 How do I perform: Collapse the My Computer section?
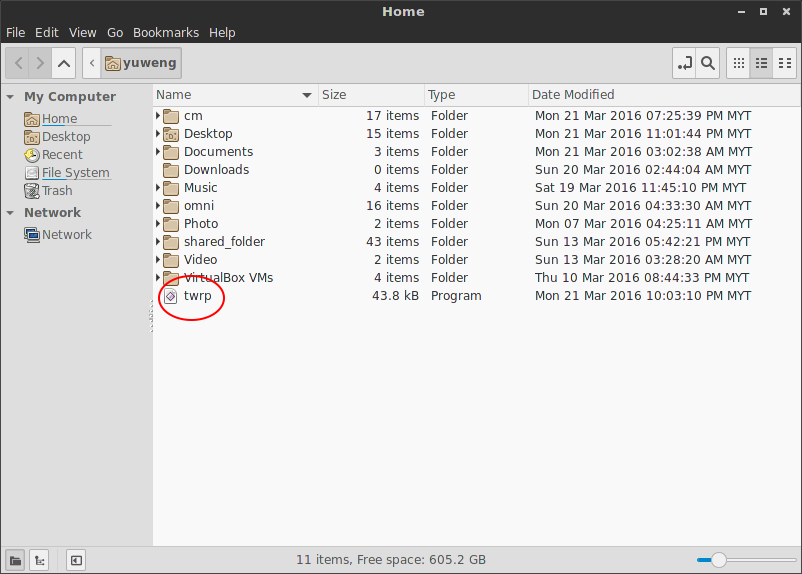[10, 97]
